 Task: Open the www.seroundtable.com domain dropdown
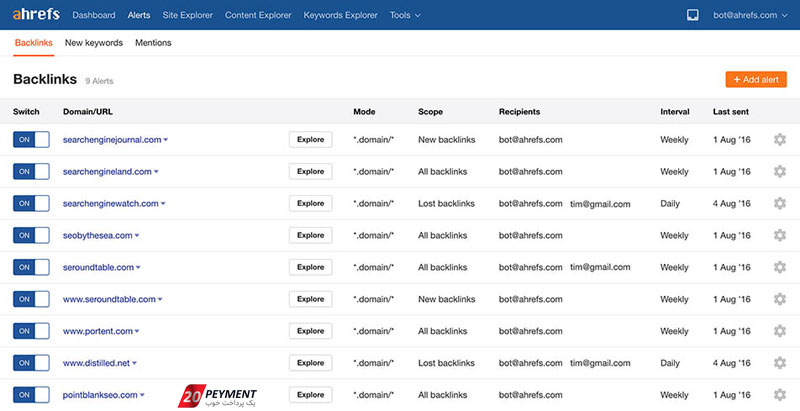click(160, 299)
